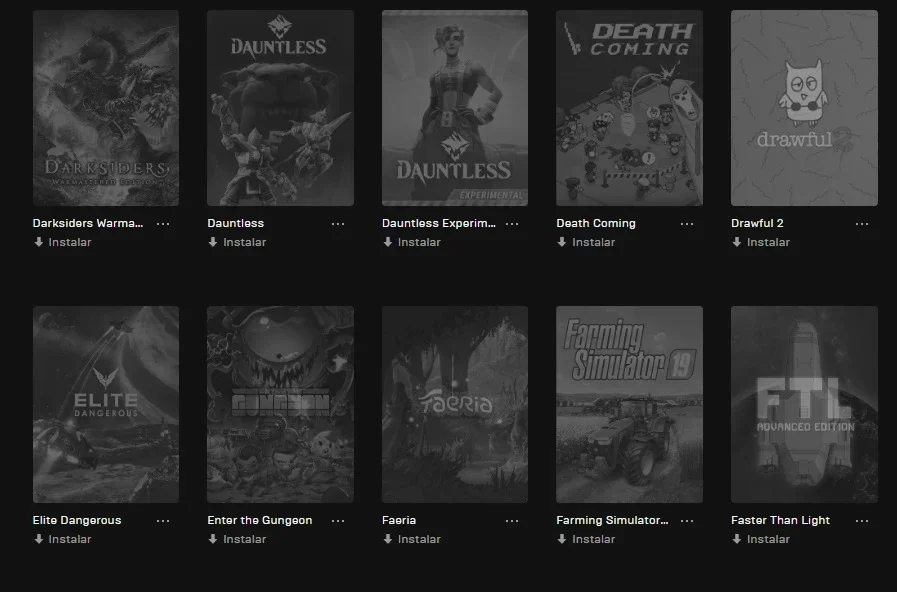Image resolution: width=897 pixels, height=592 pixels.
Task: Open the three-dot menu beside Dauntless title
Action: 338,224
